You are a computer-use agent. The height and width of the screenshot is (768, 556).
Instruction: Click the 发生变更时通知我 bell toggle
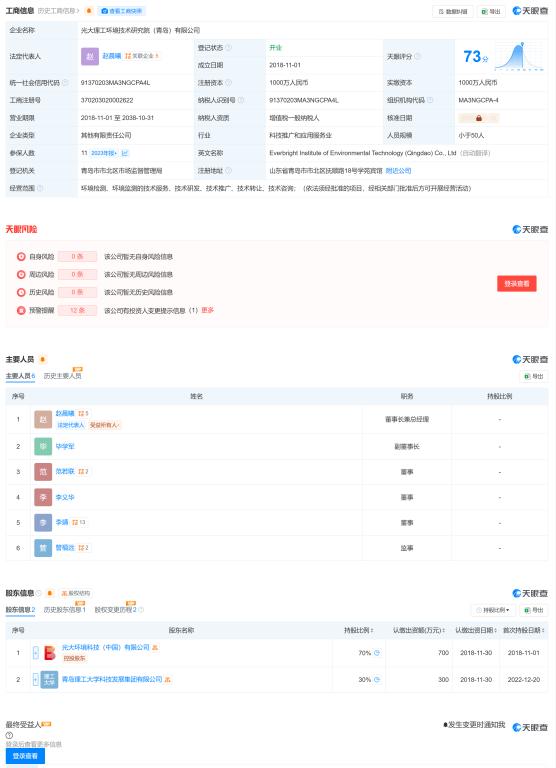473,725
